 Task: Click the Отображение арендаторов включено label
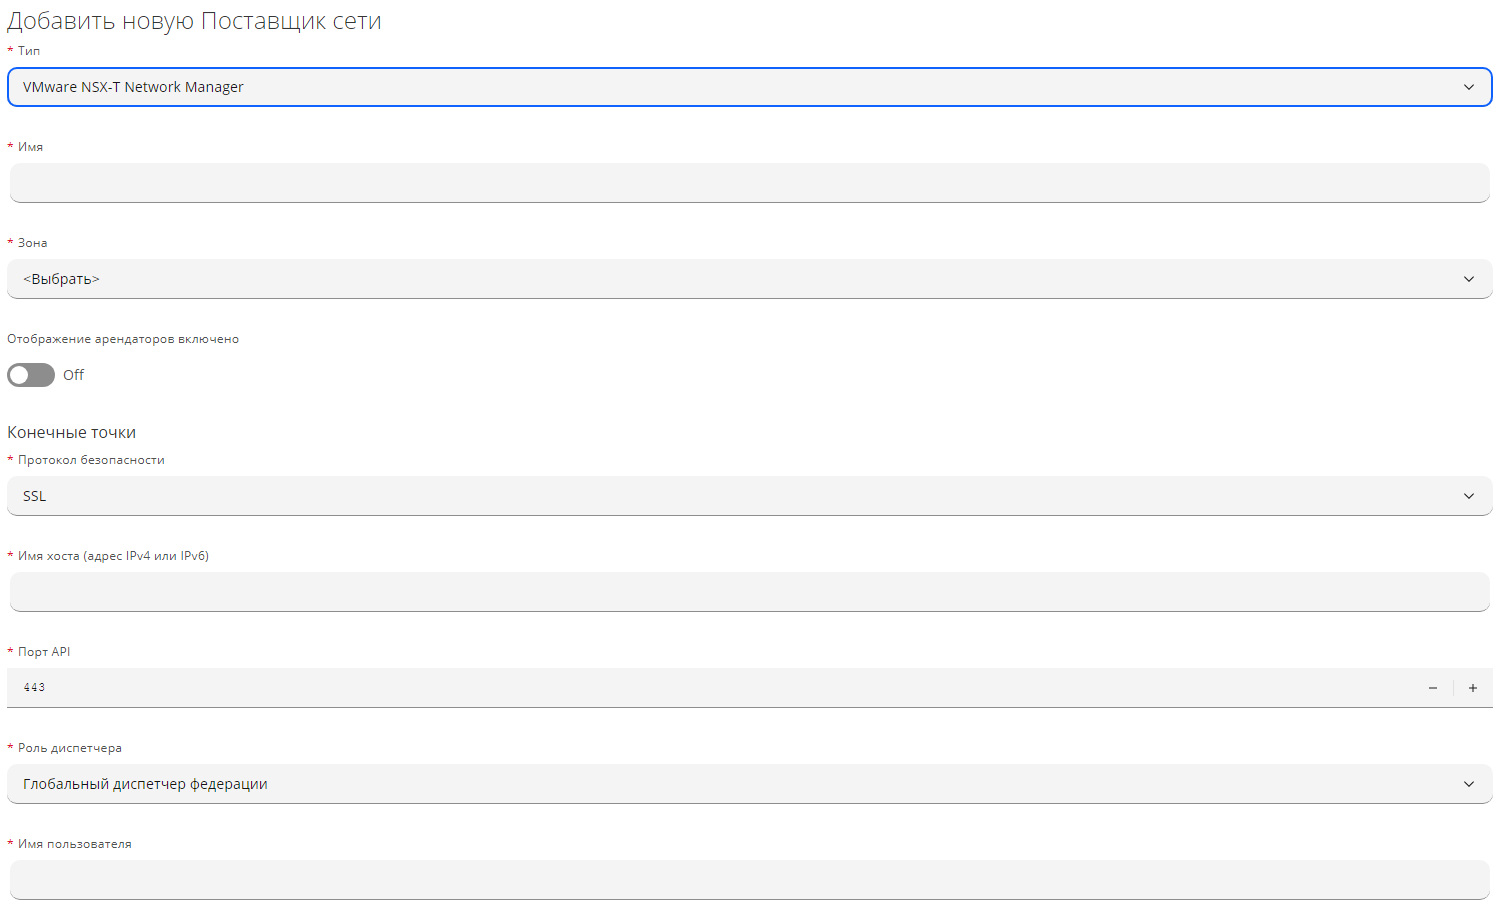[x=123, y=339]
